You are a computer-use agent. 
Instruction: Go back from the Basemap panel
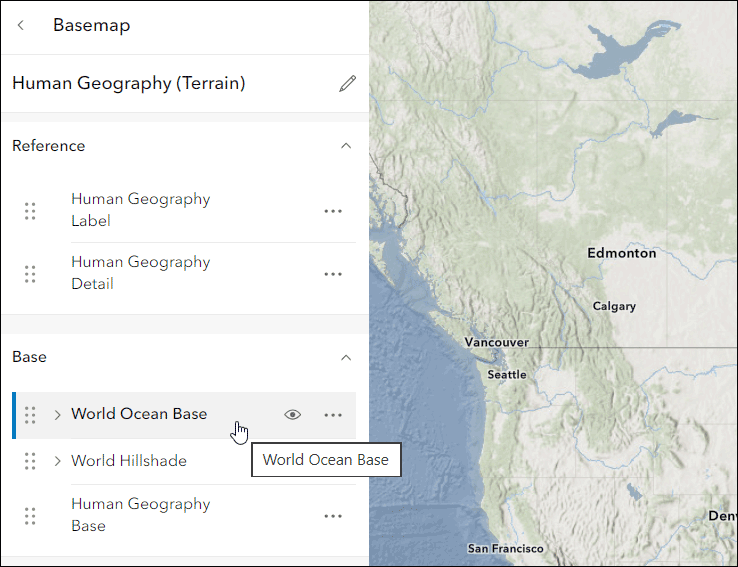click(x=21, y=25)
